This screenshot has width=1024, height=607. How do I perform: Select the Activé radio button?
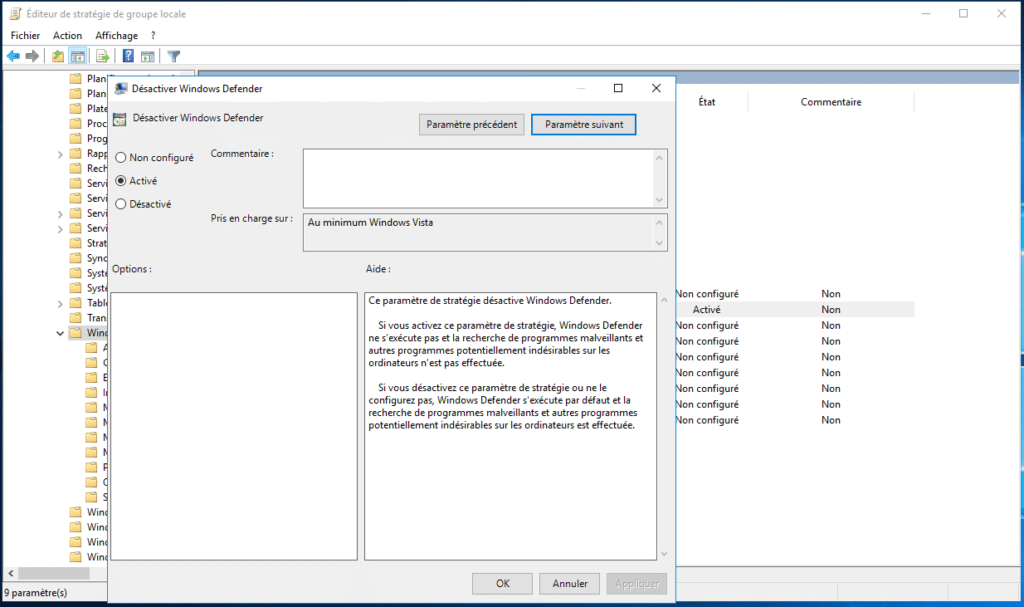coord(121,181)
